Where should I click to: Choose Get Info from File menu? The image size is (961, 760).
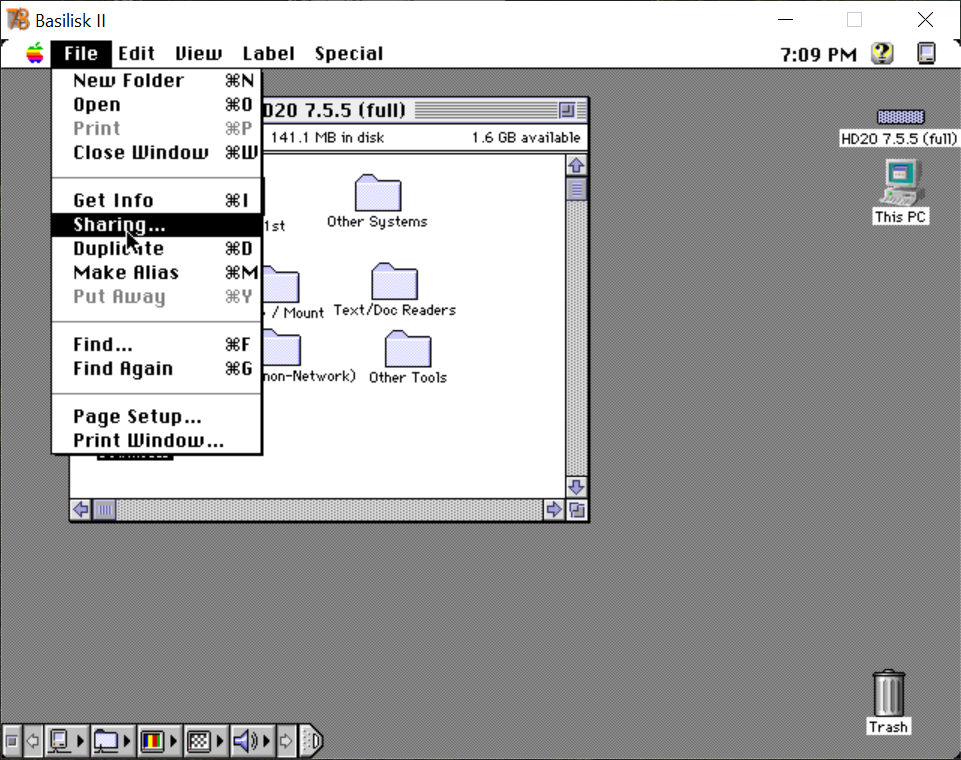[157, 200]
